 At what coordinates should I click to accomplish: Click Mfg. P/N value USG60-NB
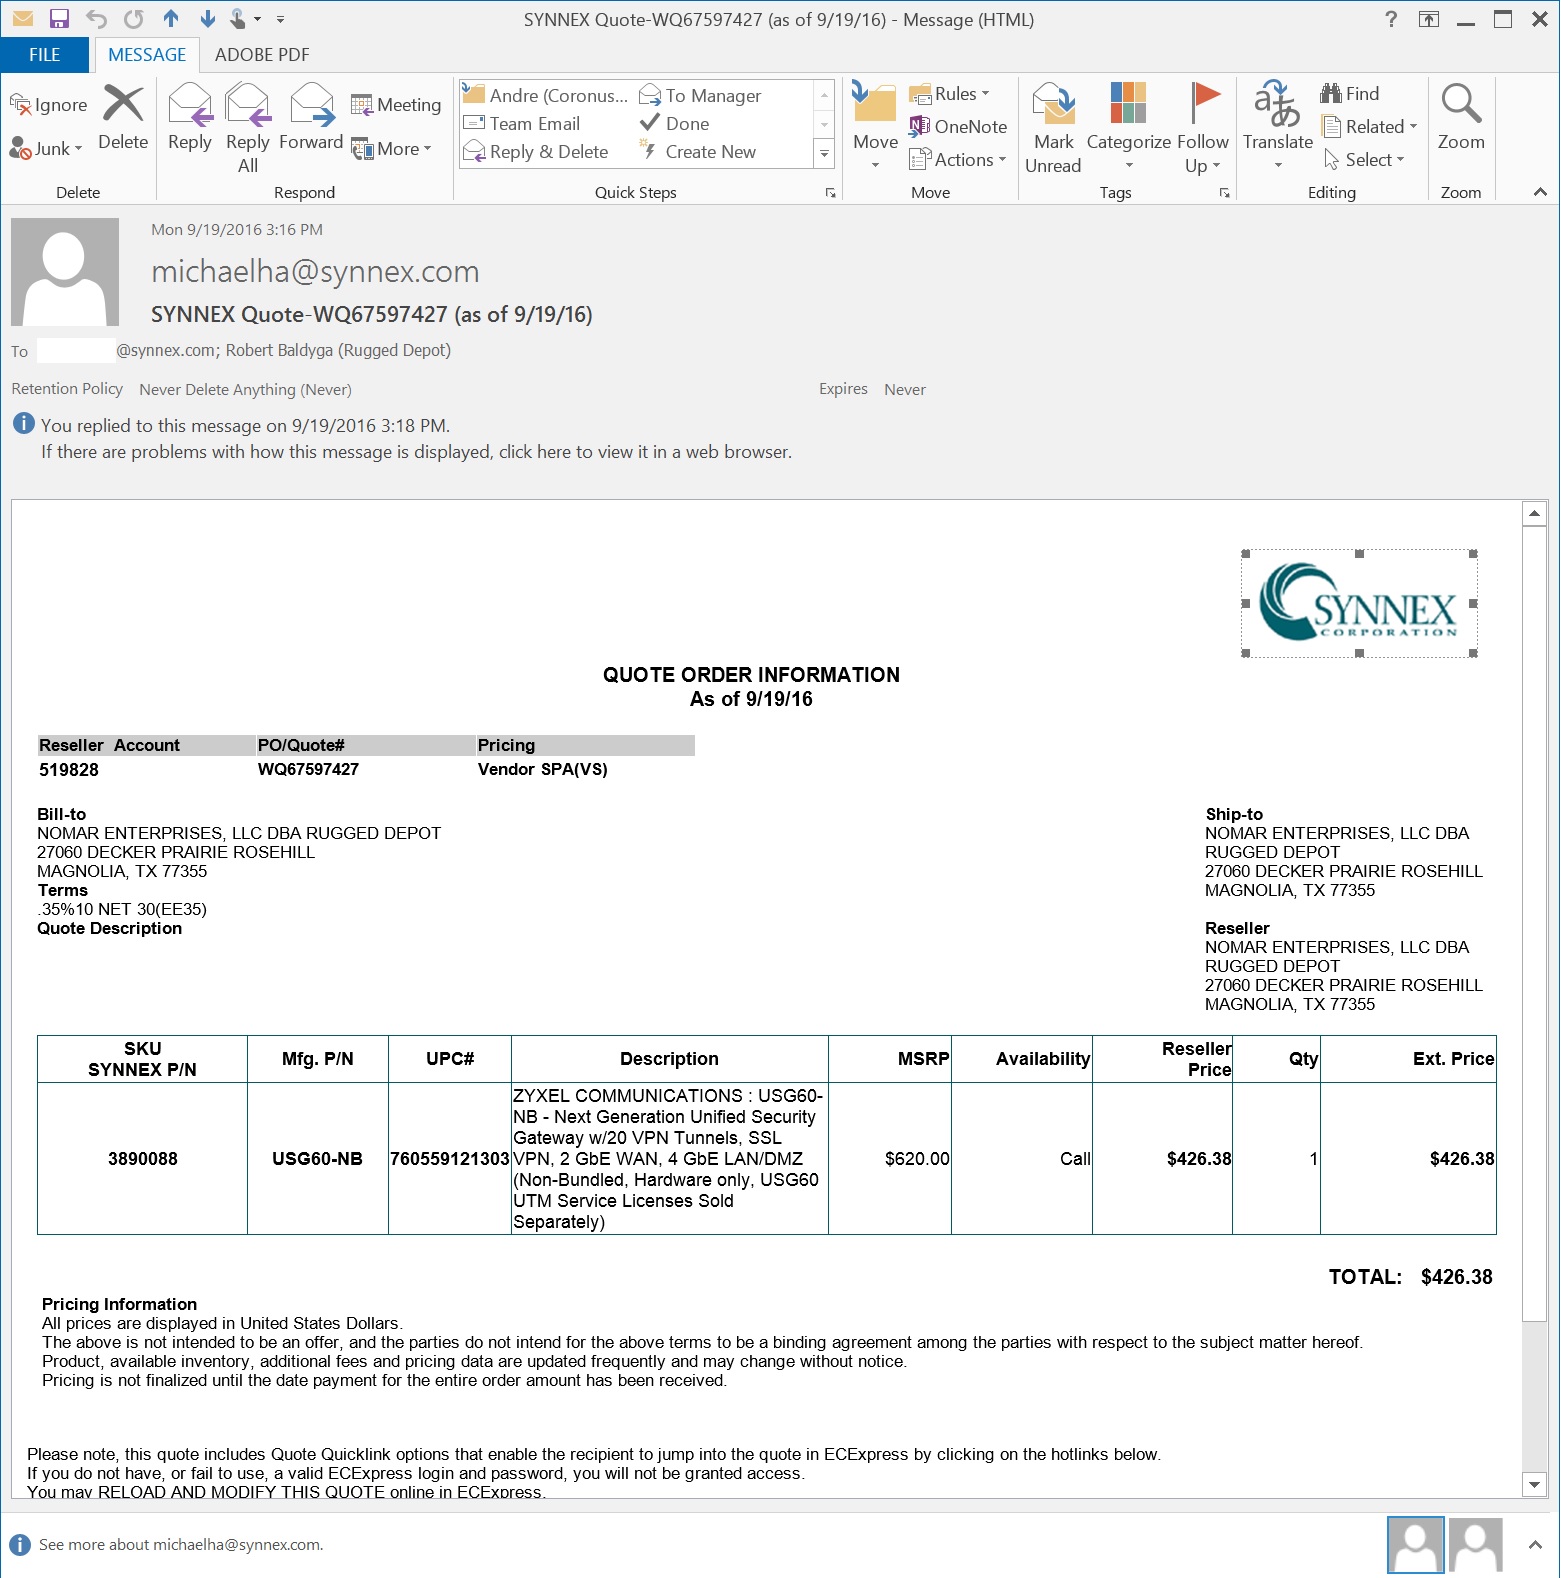point(317,1159)
